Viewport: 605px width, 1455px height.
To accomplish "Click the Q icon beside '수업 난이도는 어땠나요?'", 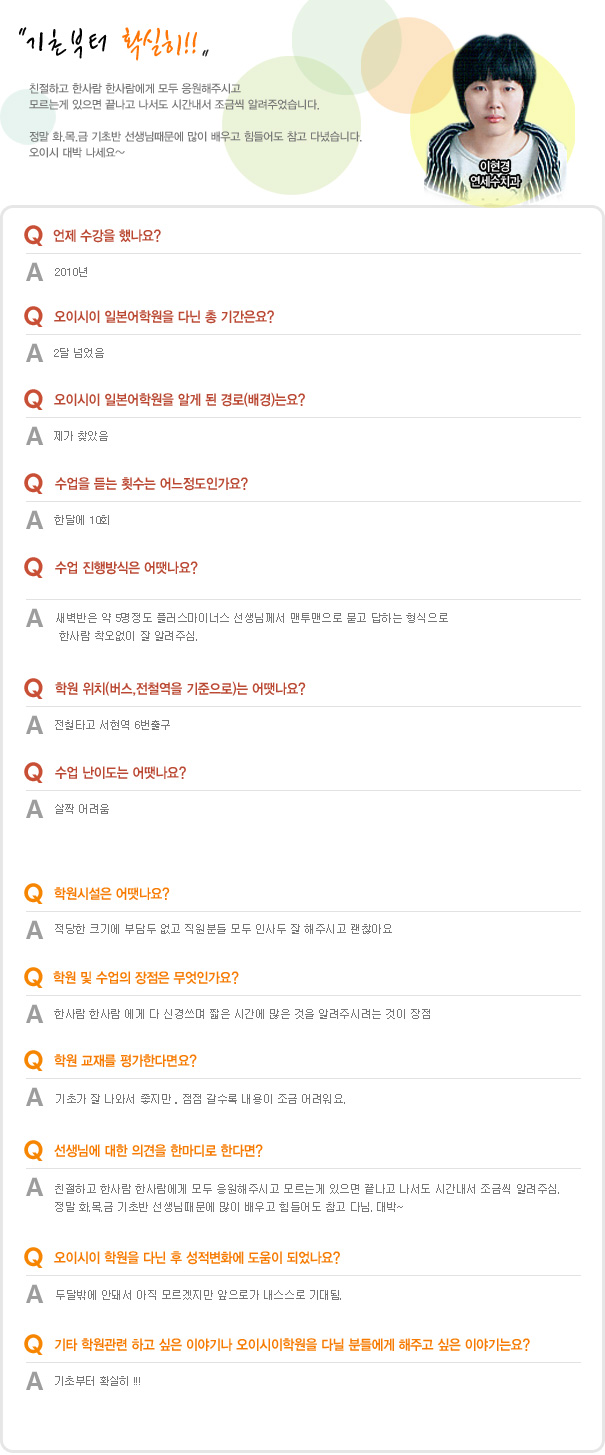I will (x=34, y=772).
